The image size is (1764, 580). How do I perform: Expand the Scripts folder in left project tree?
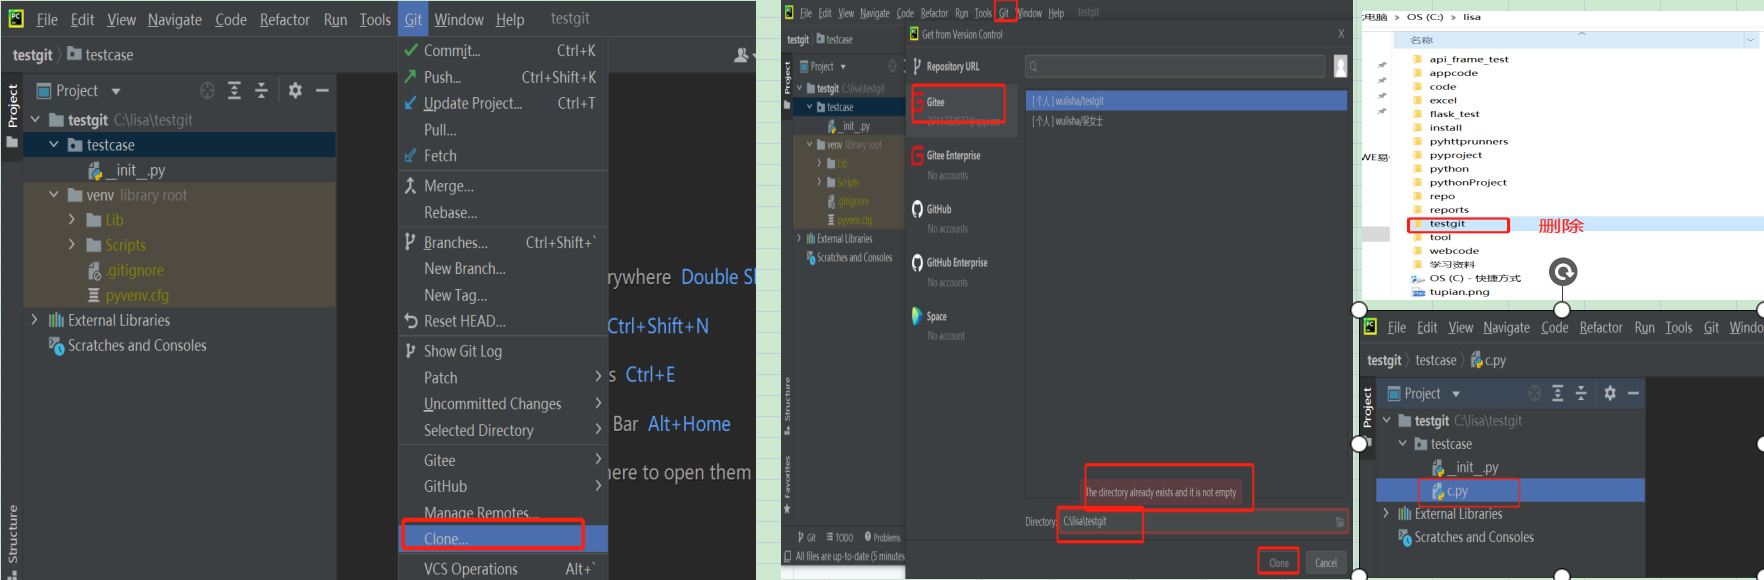tap(72, 245)
